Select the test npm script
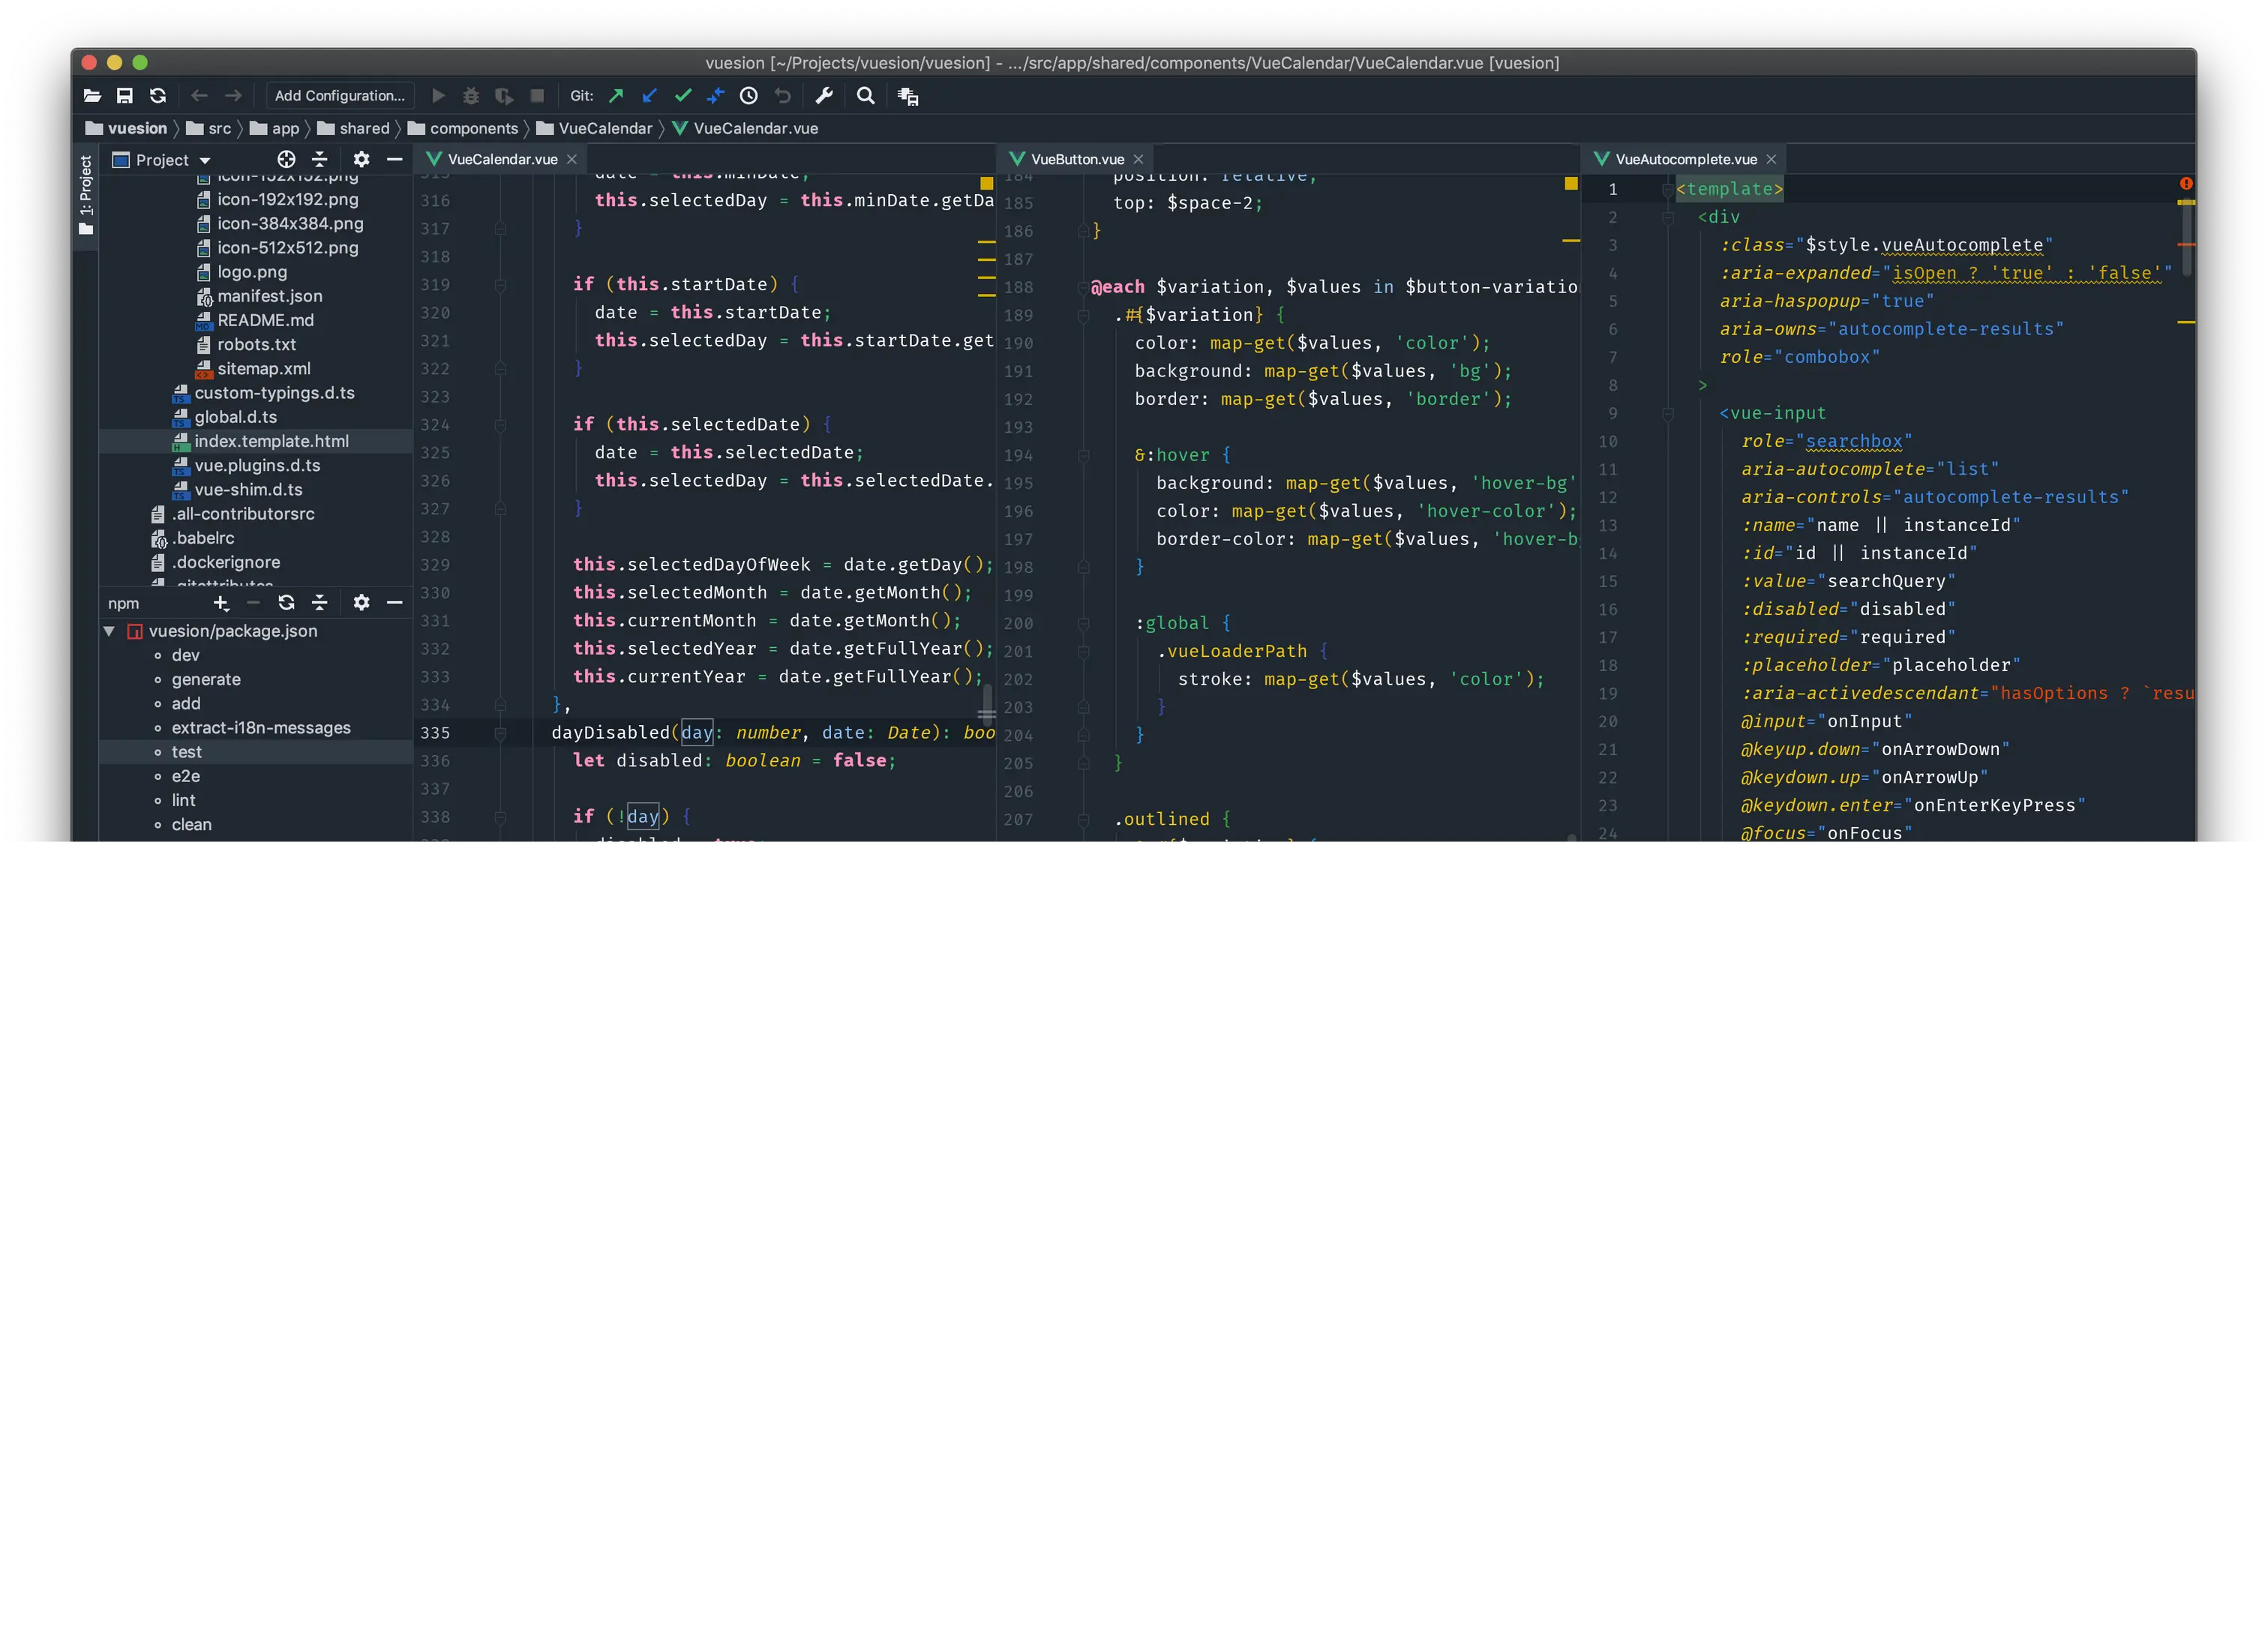This screenshot has height=1649, width=2268. tap(186, 752)
